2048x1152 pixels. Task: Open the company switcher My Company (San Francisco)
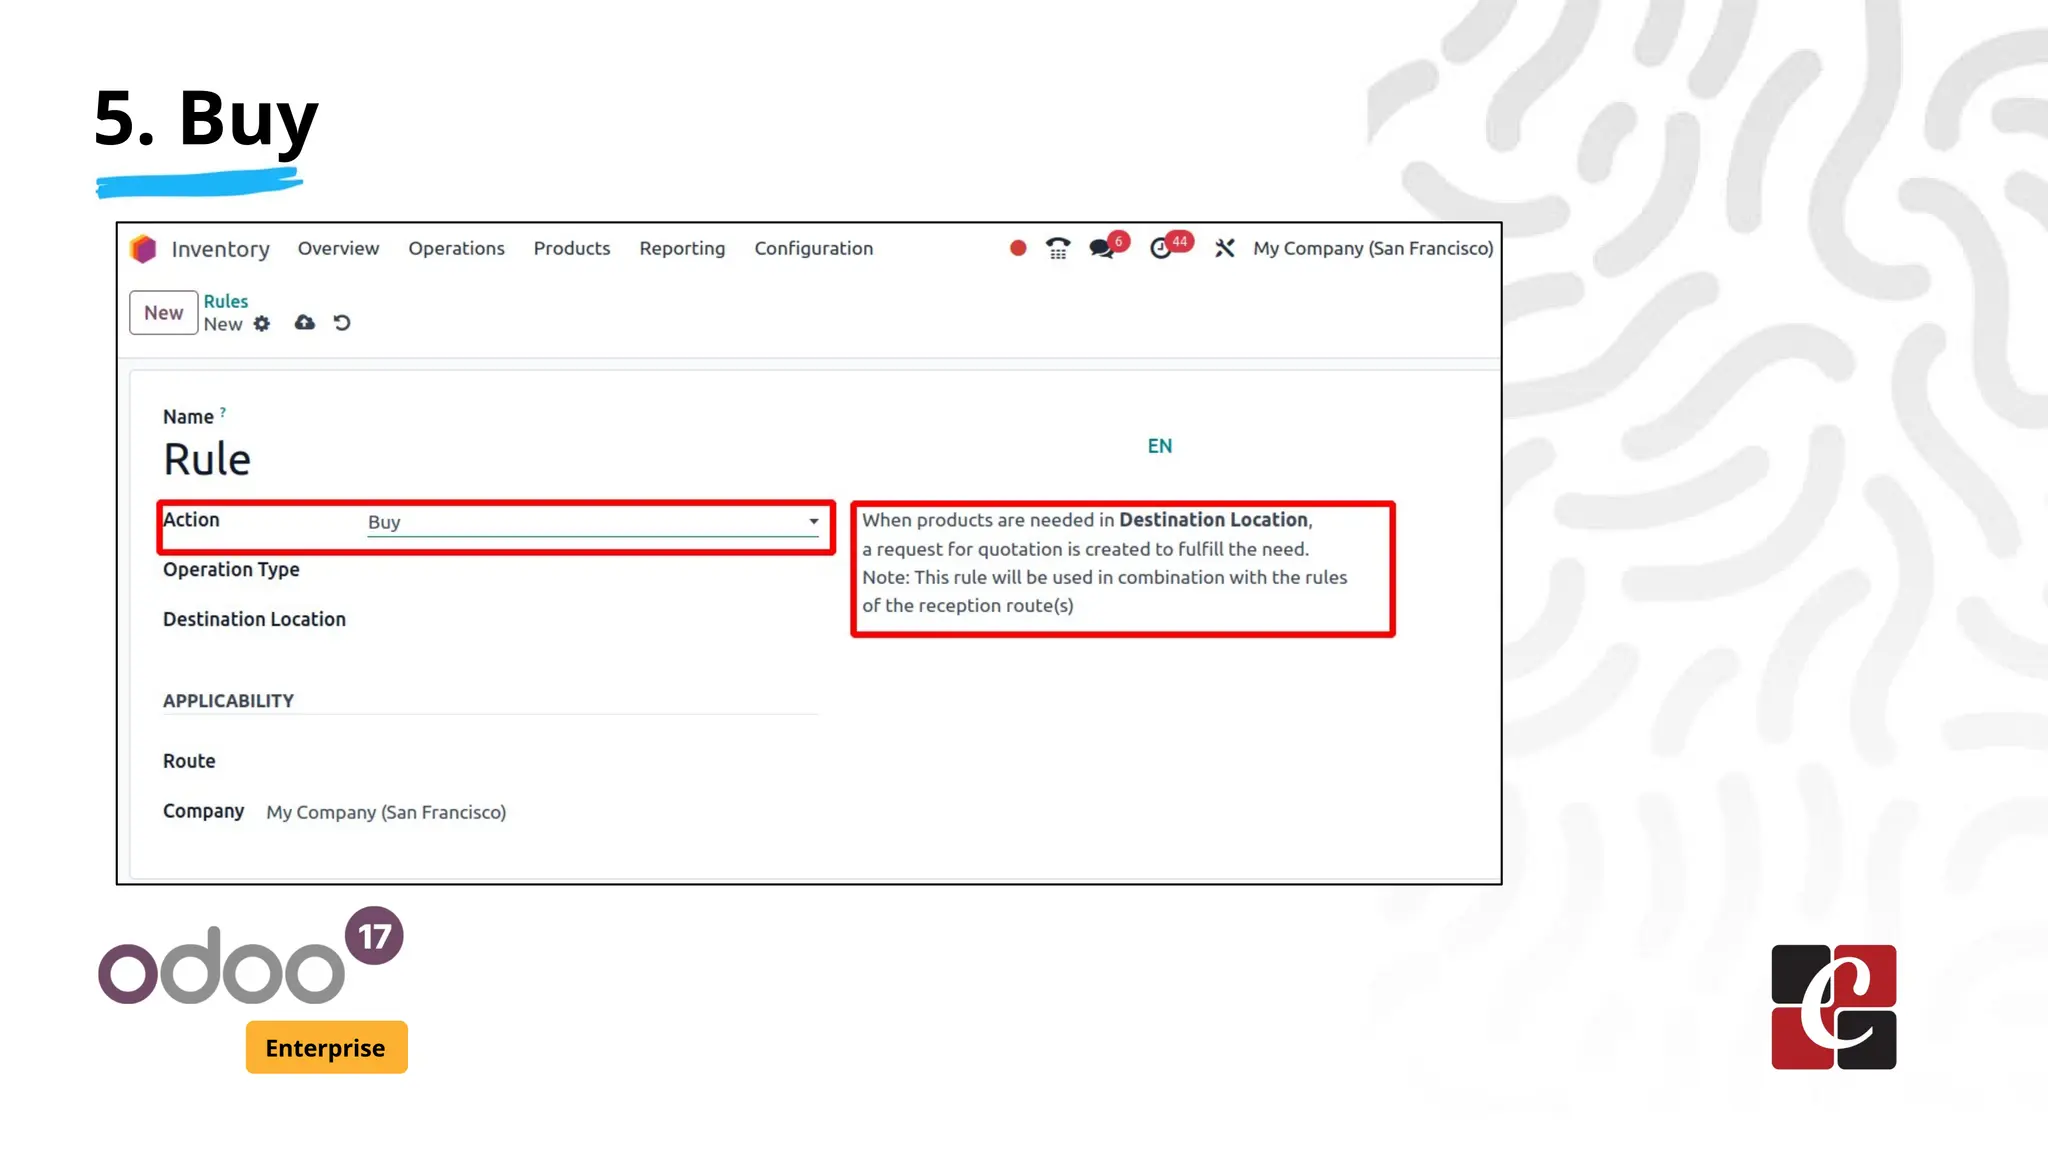click(x=1373, y=248)
